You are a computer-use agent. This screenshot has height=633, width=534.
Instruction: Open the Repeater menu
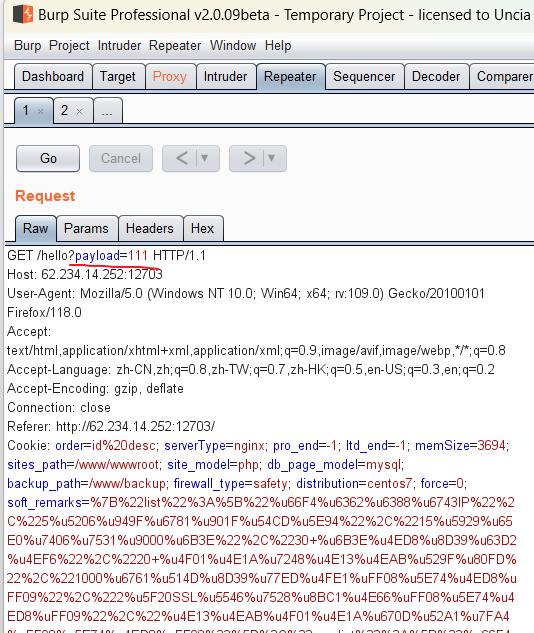pos(175,46)
